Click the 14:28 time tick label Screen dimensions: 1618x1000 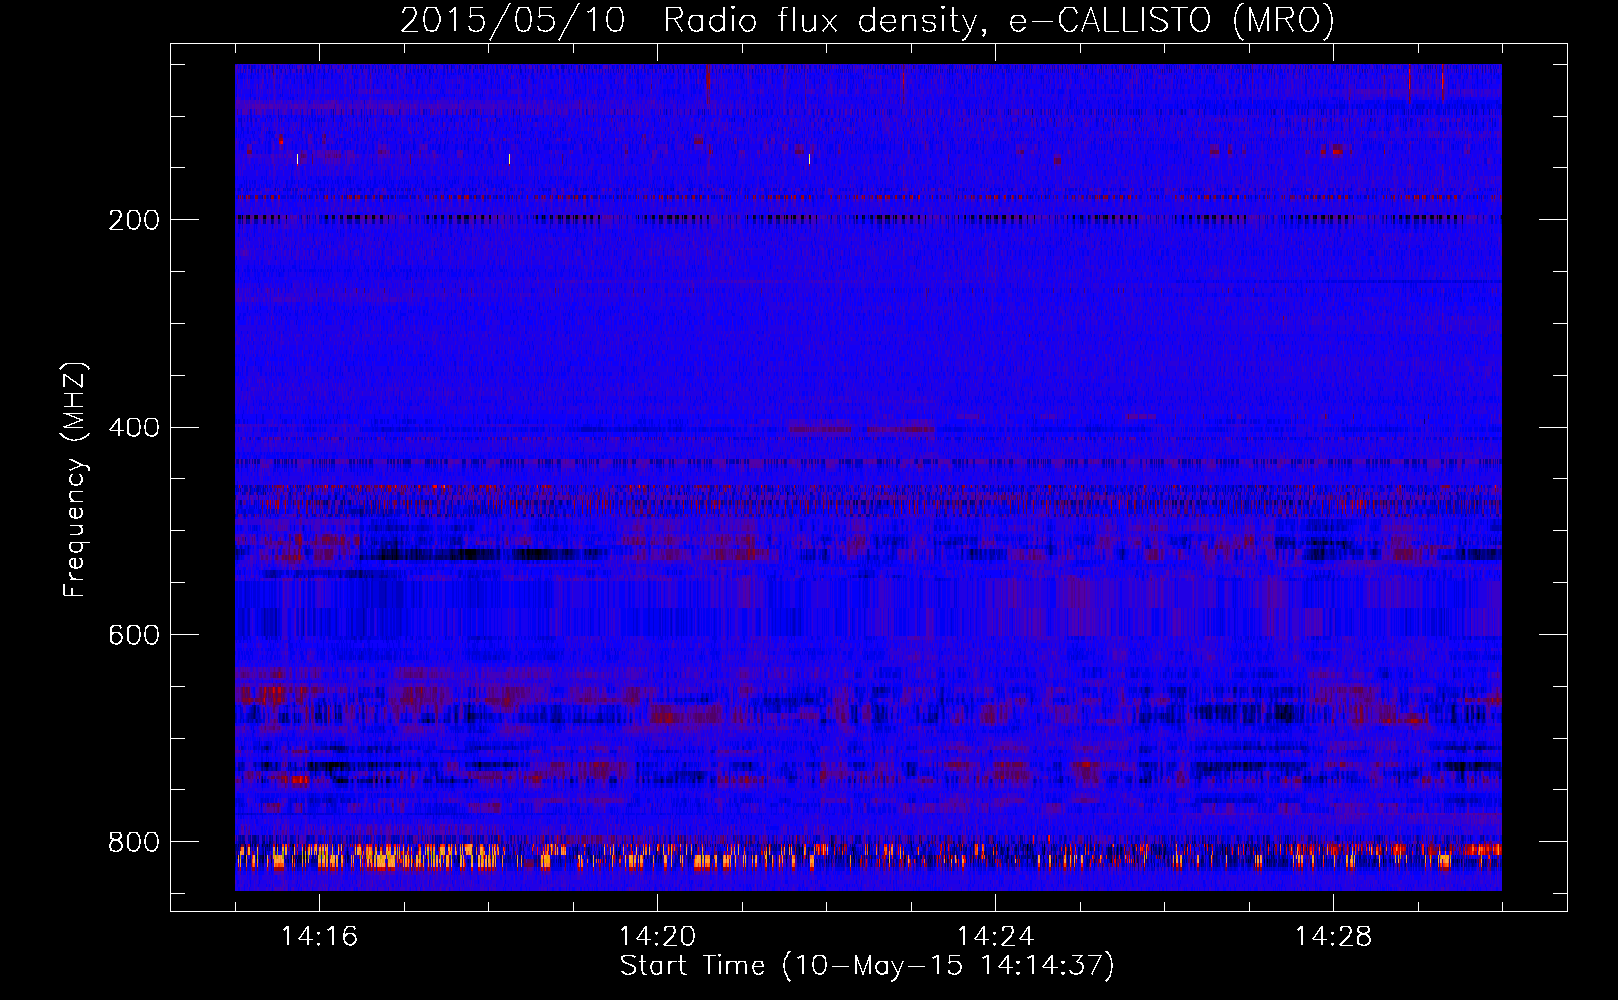point(1333,936)
